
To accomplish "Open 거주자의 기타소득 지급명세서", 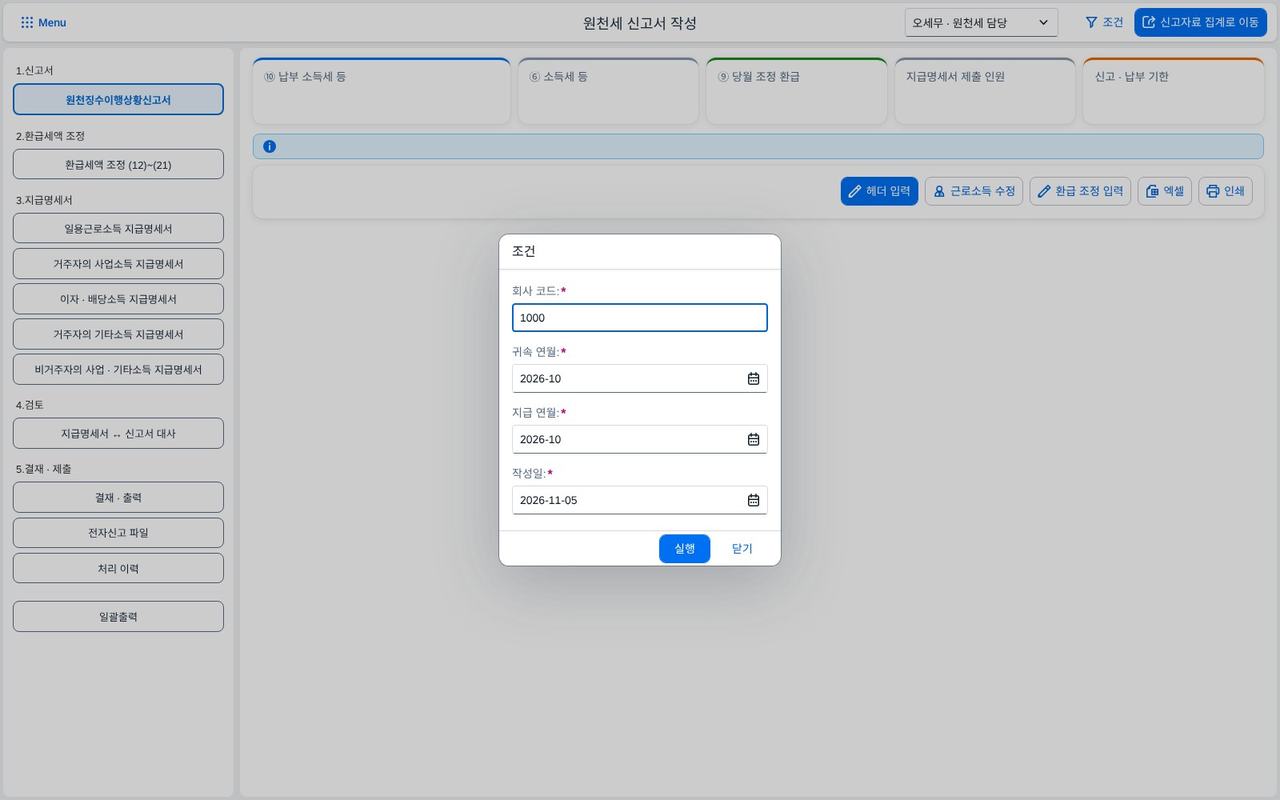I will click(x=118, y=334).
